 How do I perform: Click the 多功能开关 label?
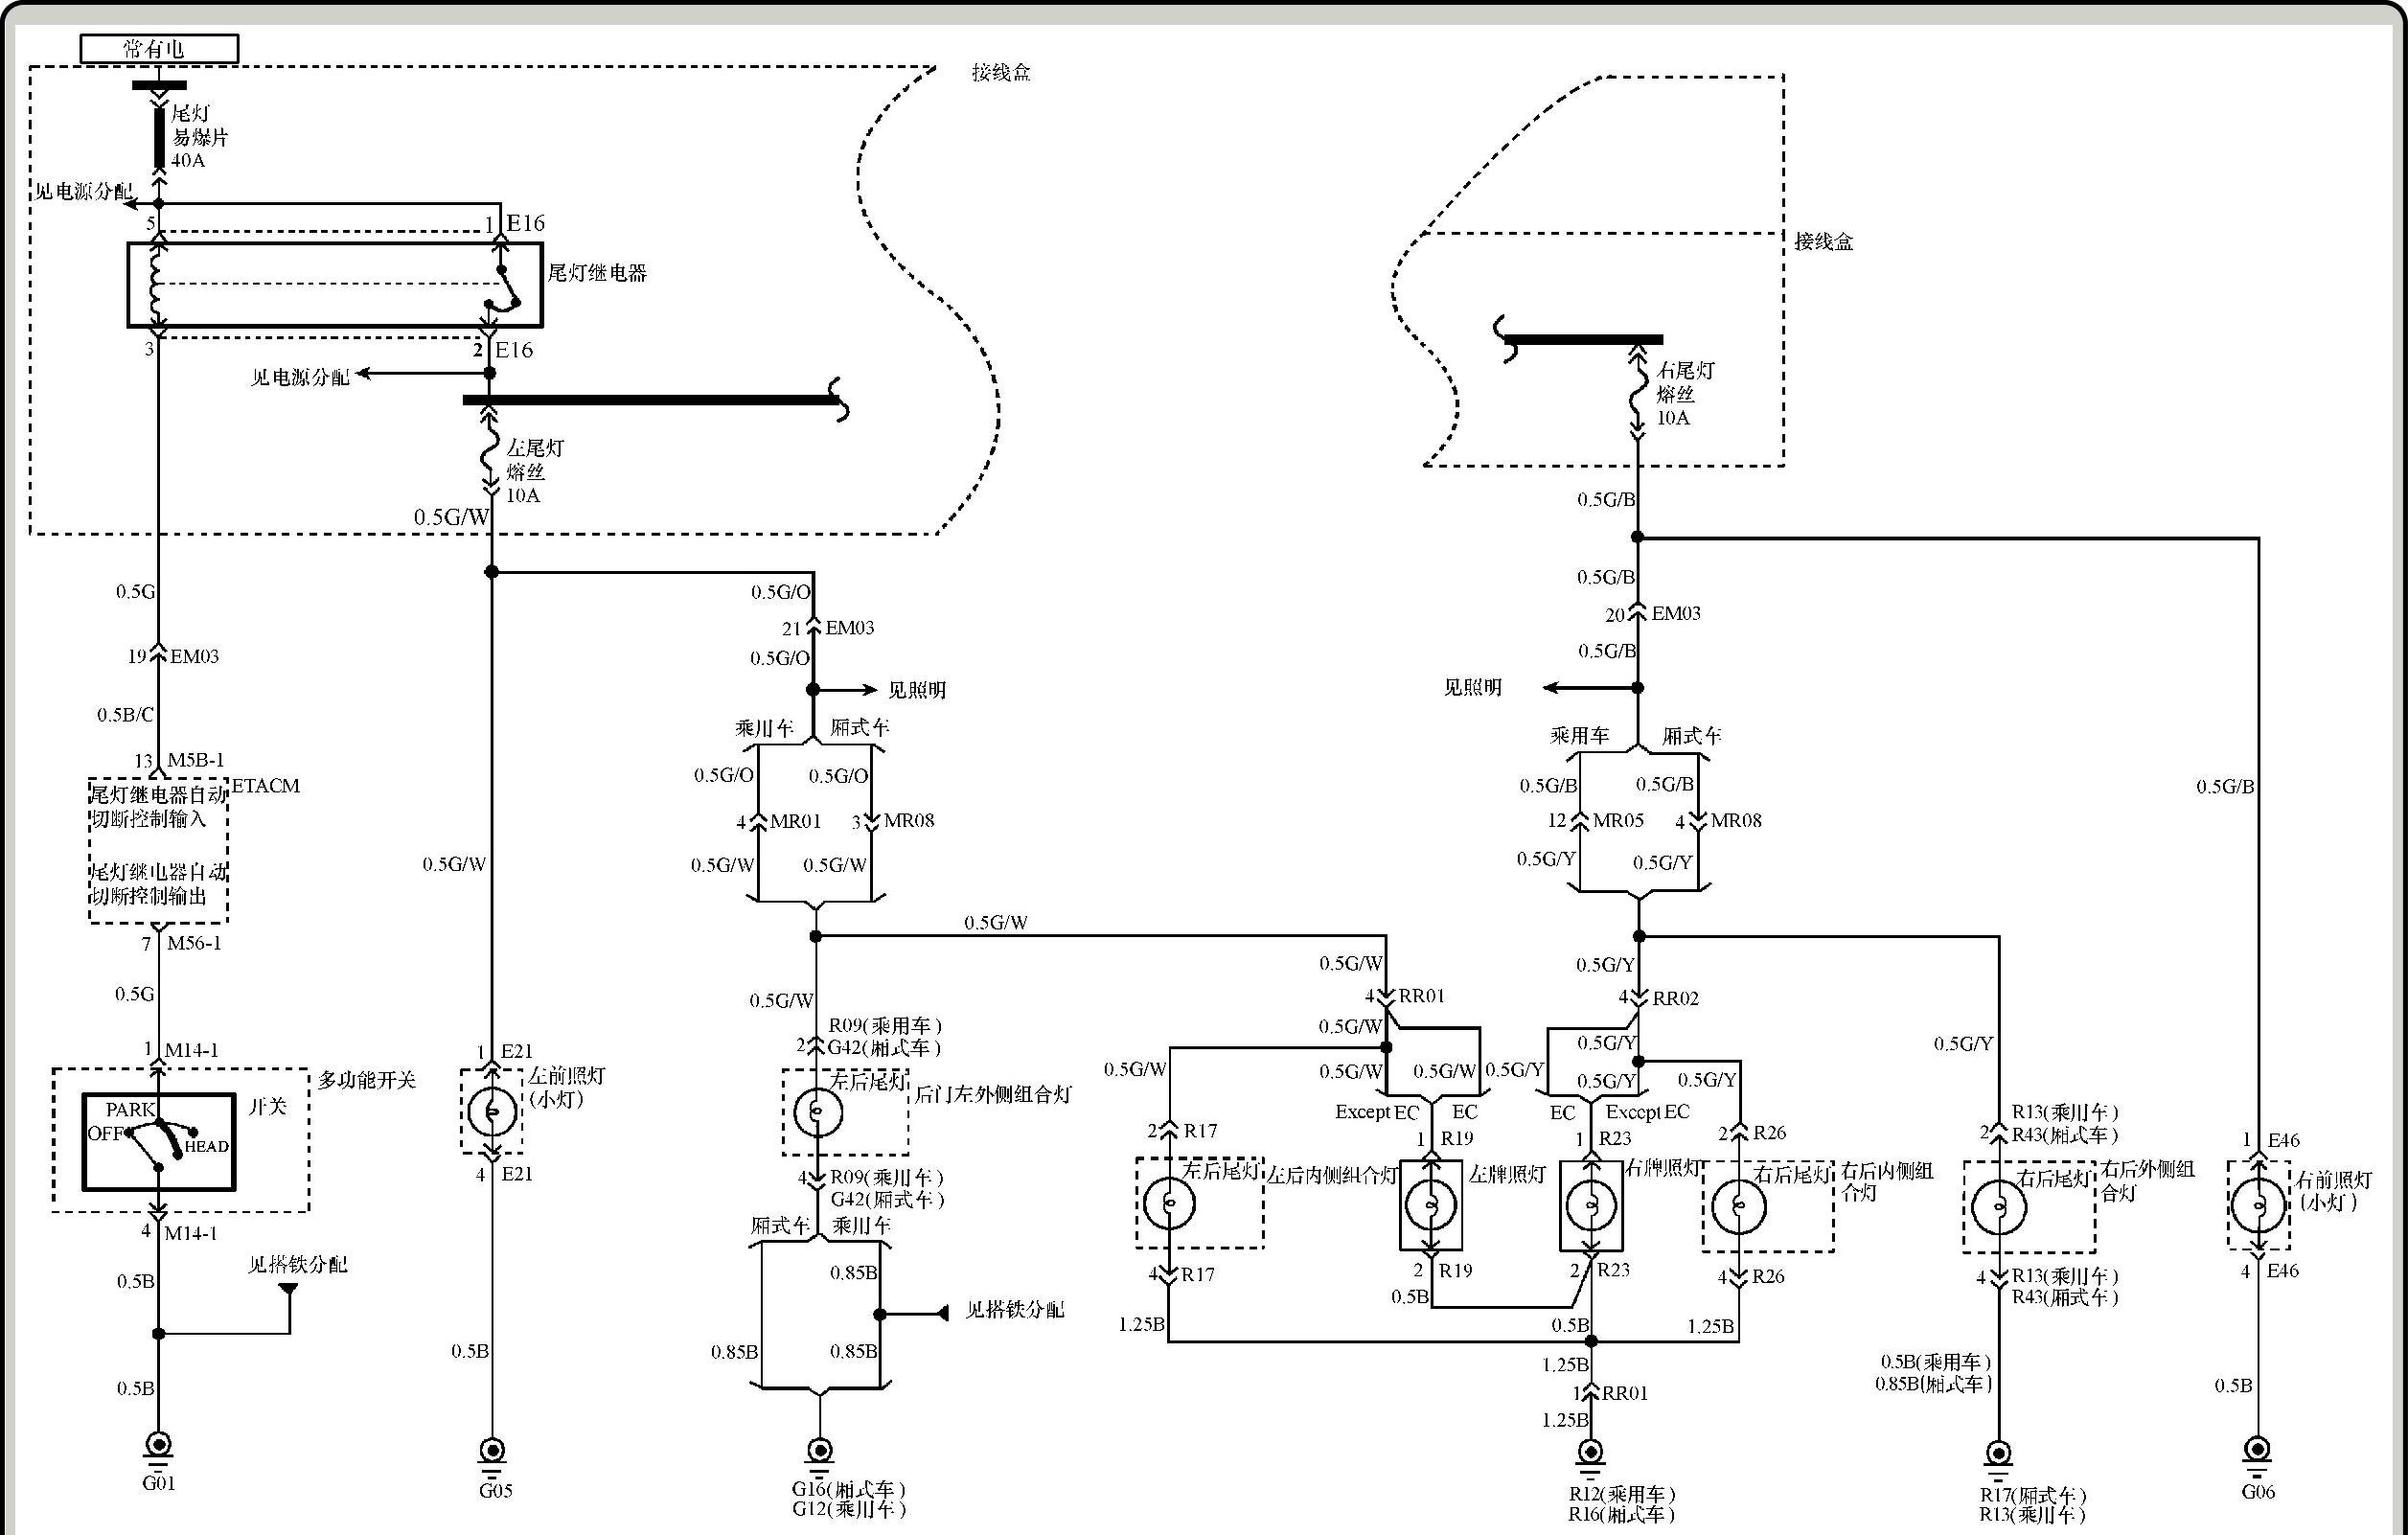coord(367,1080)
